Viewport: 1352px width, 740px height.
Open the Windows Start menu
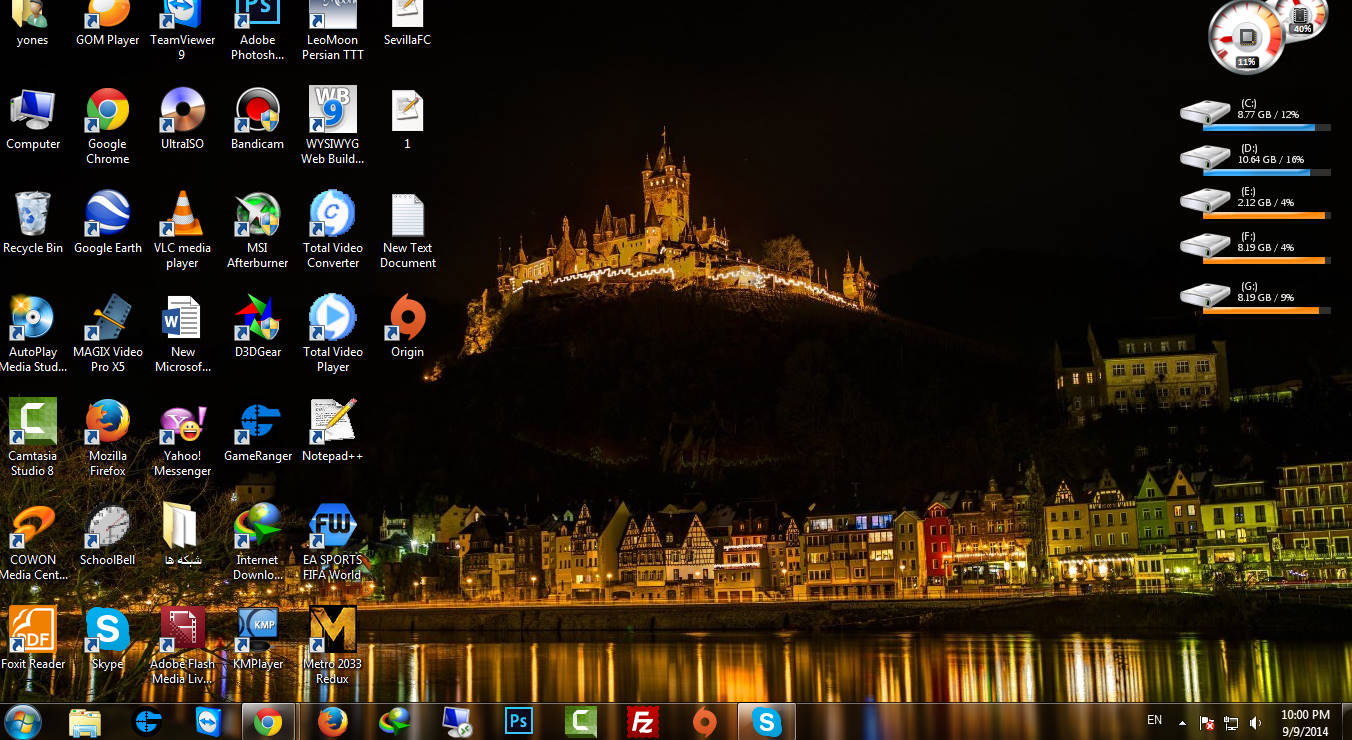[x=23, y=721]
